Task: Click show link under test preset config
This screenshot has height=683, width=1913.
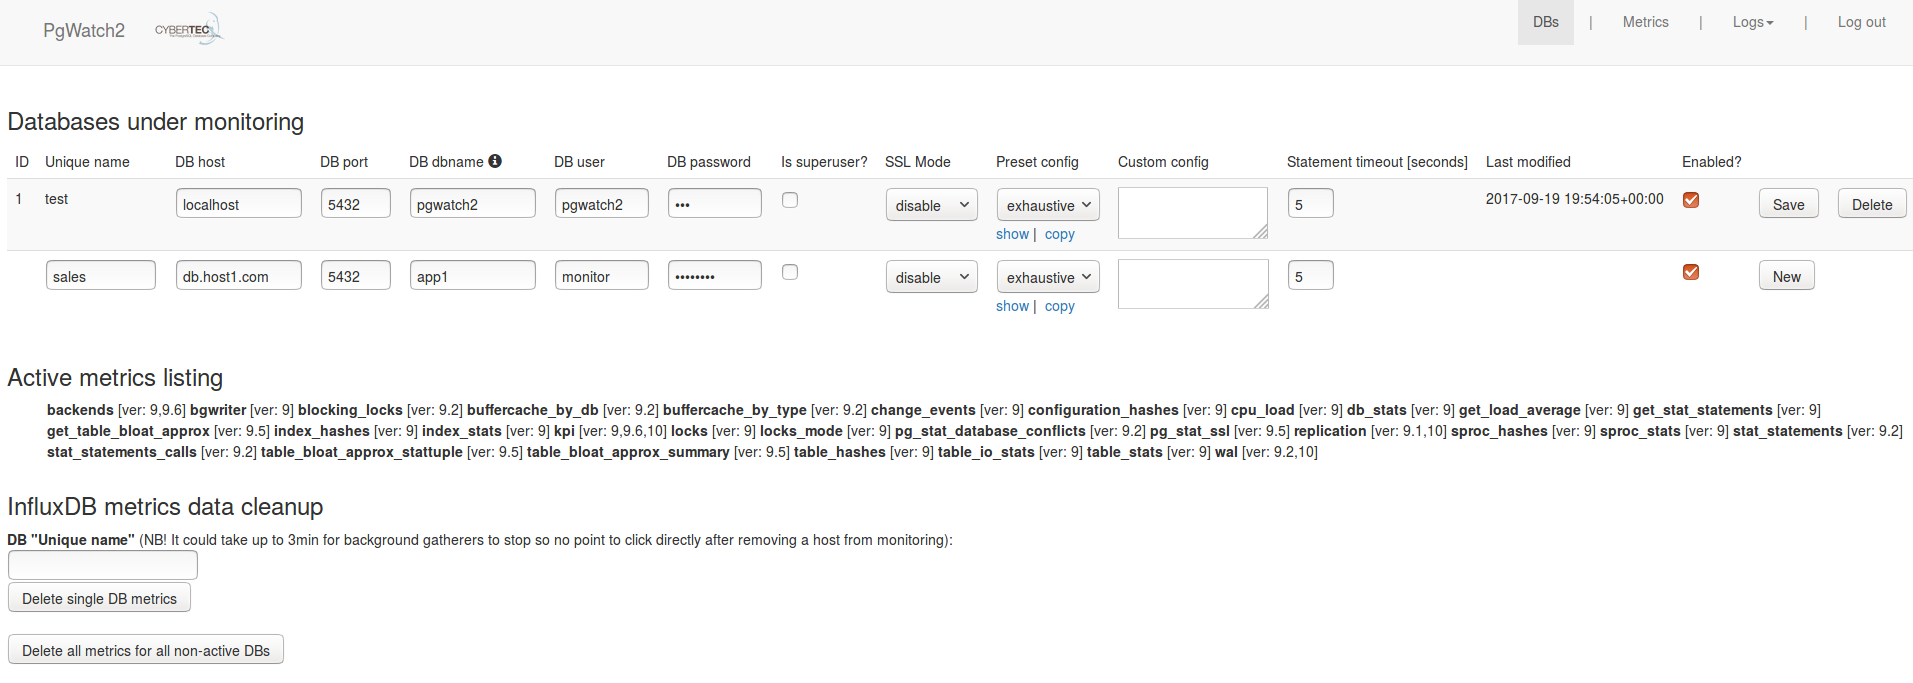Action: pos(1012,234)
